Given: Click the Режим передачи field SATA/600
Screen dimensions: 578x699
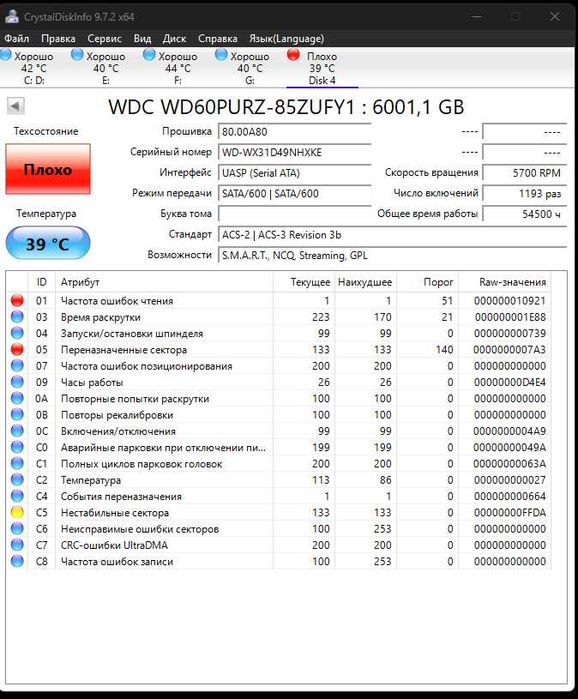Looking at the screenshot, I should click(x=295, y=193).
